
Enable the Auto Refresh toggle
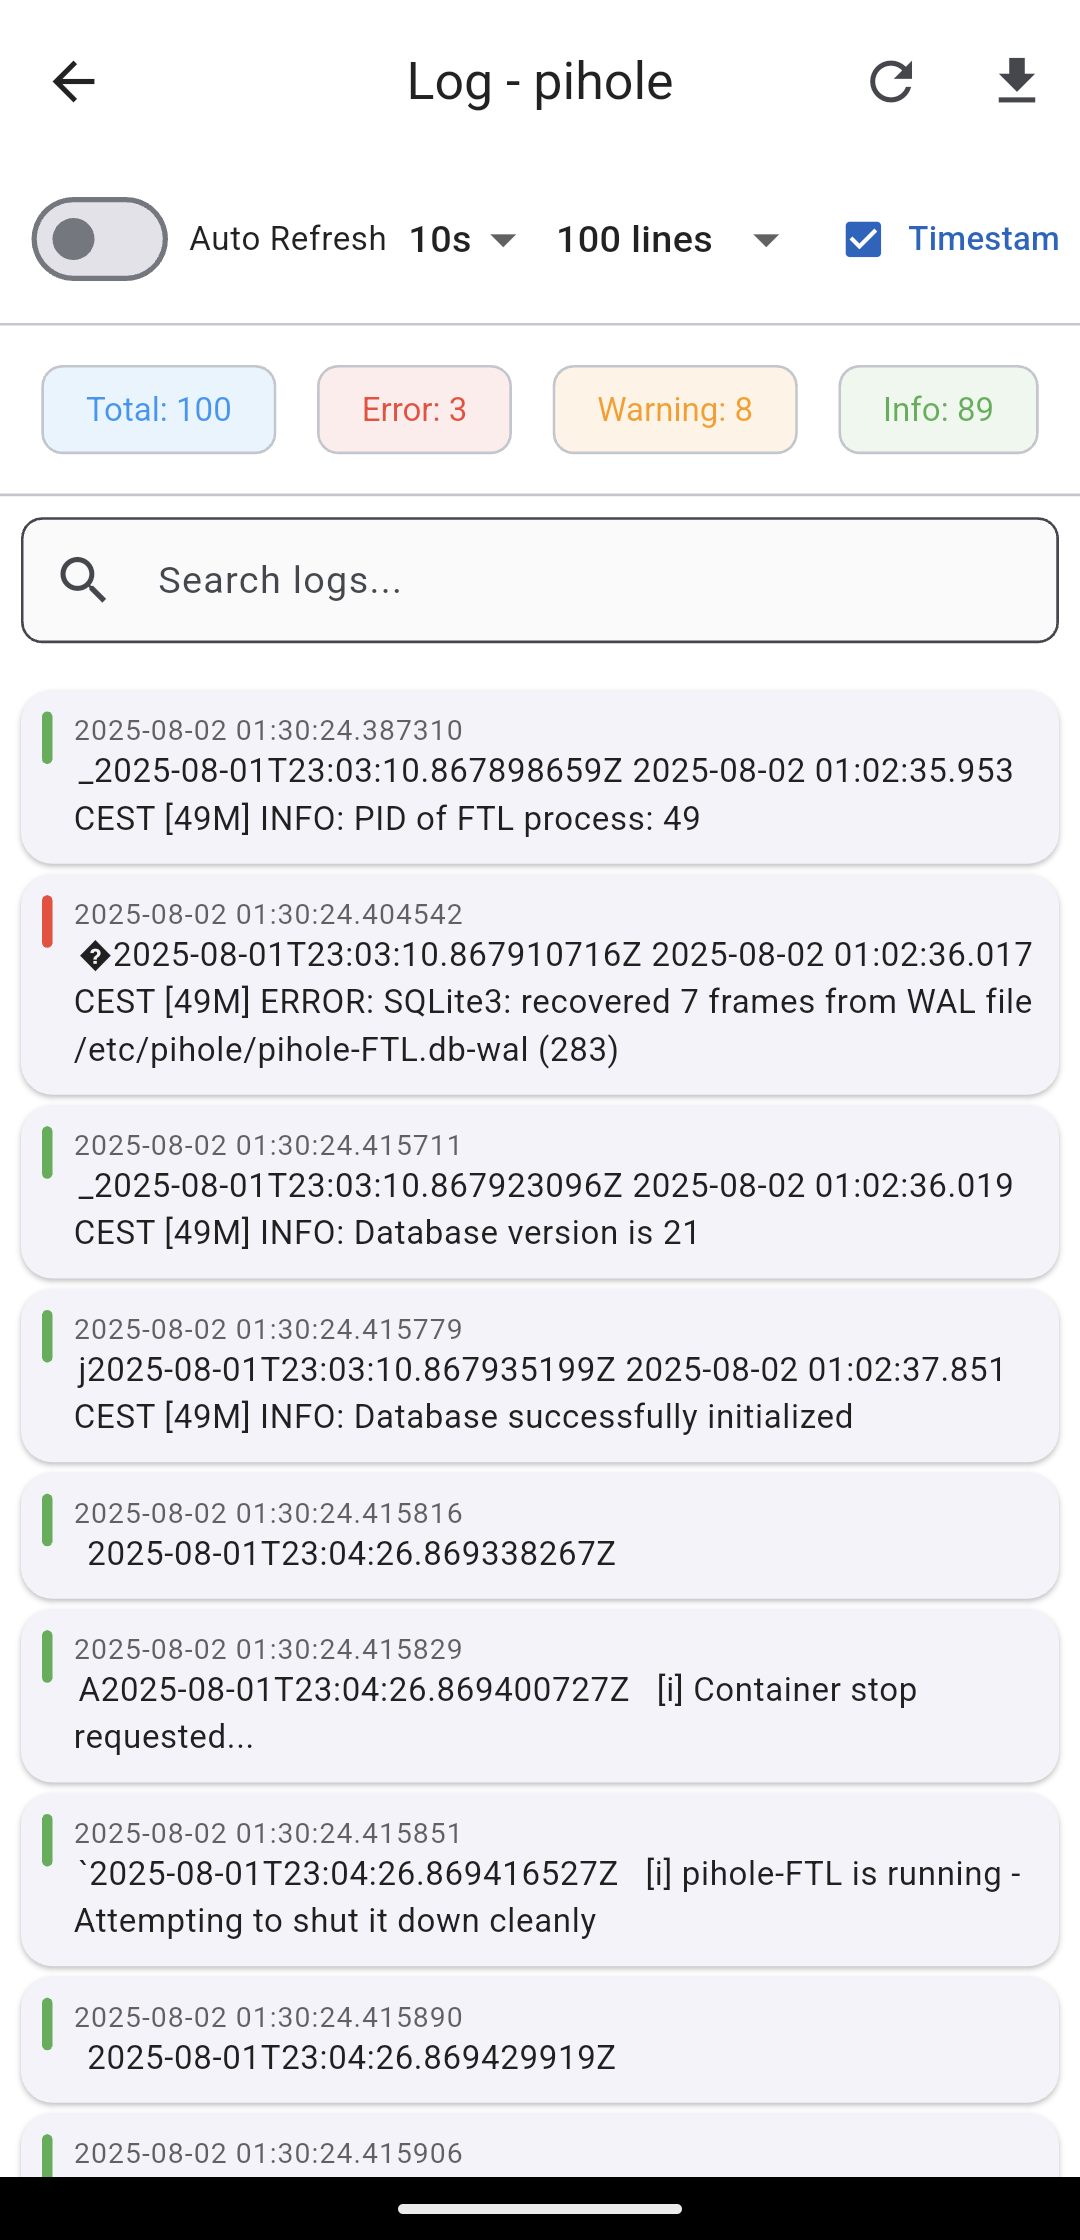point(98,239)
